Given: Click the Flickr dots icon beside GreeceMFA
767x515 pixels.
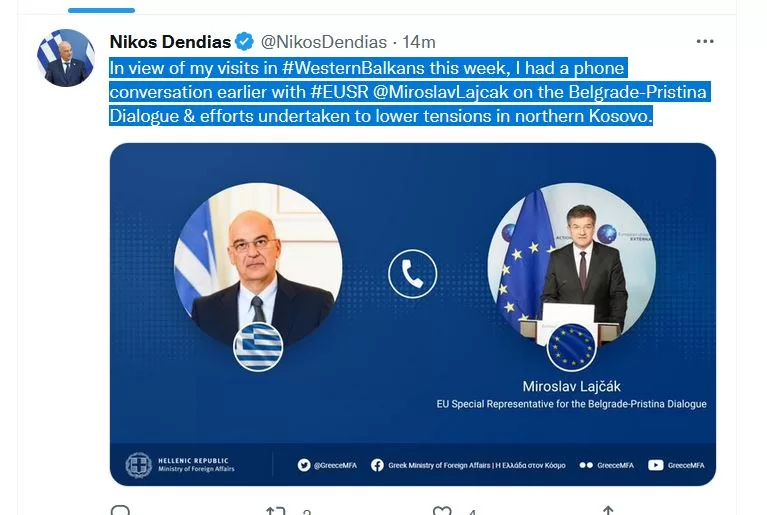Looking at the screenshot, I should coord(586,465).
